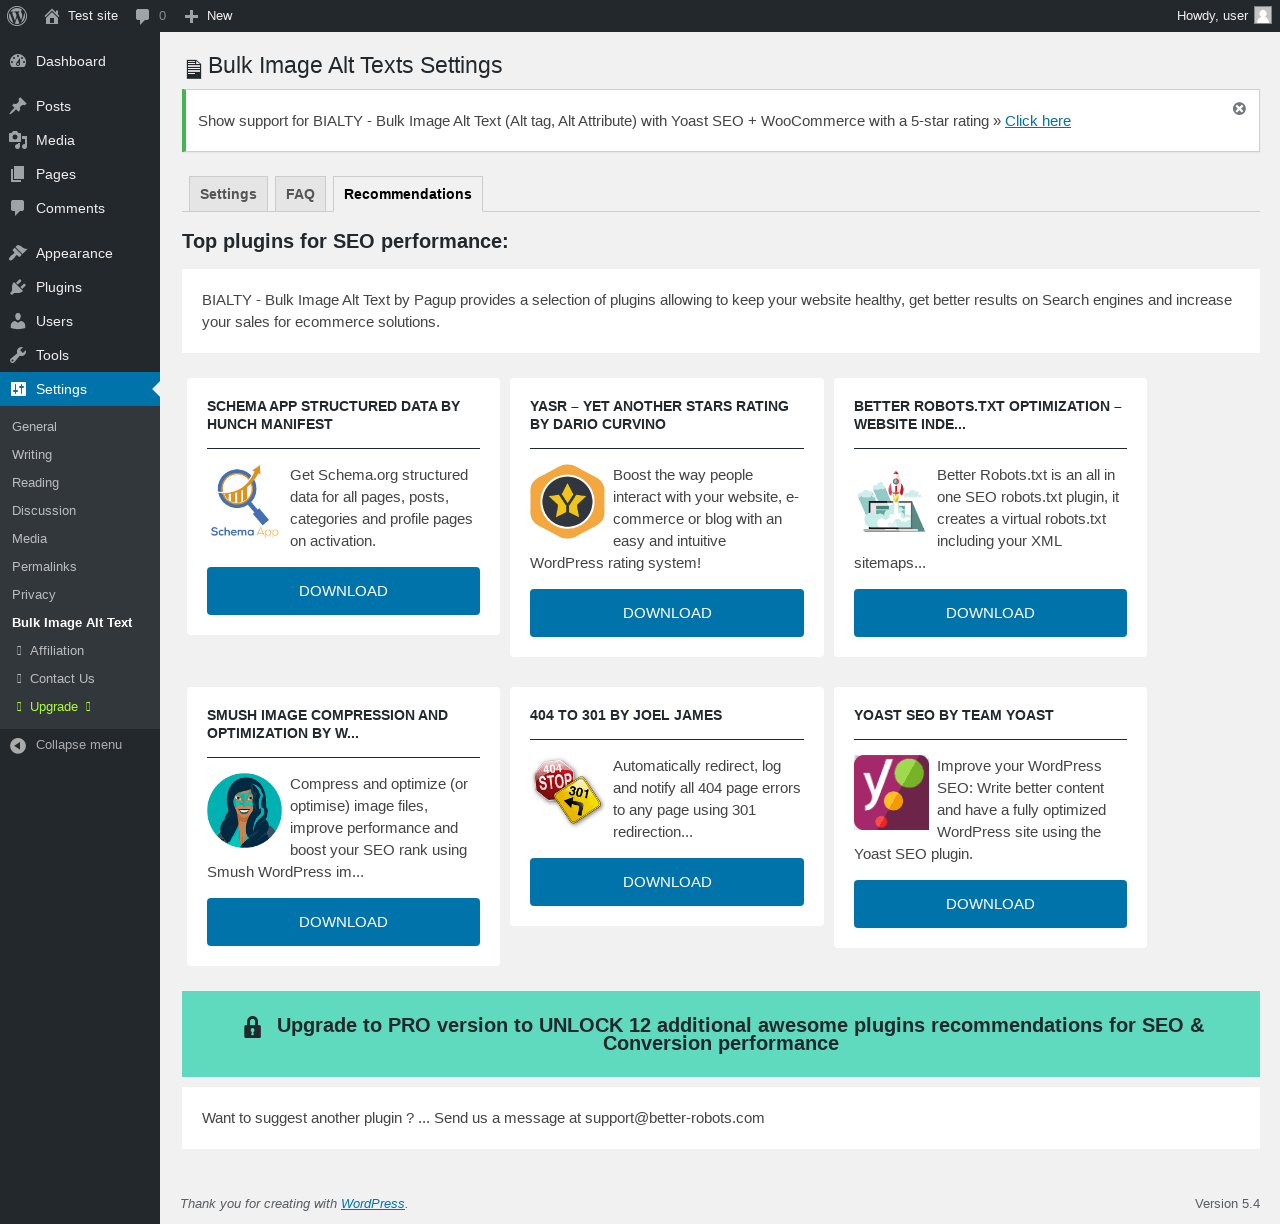Switch to the FAQ tab

point(300,194)
